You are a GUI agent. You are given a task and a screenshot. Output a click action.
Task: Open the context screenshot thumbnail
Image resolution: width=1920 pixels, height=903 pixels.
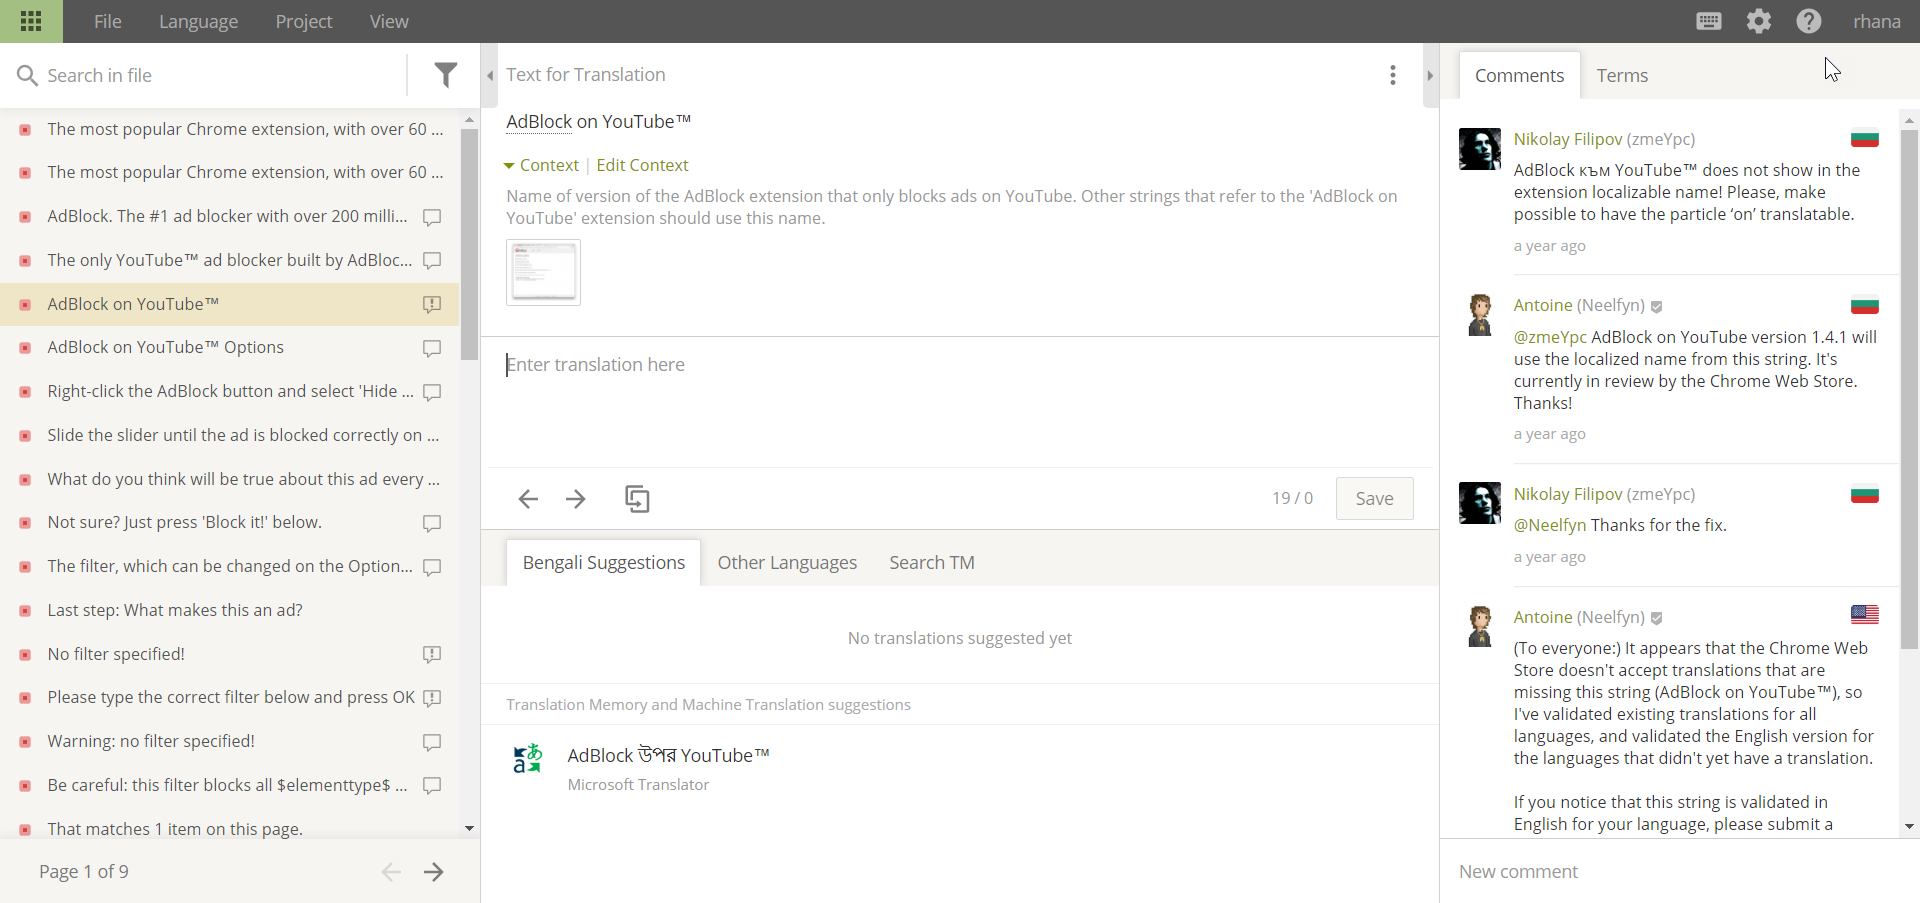coord(543,272)
